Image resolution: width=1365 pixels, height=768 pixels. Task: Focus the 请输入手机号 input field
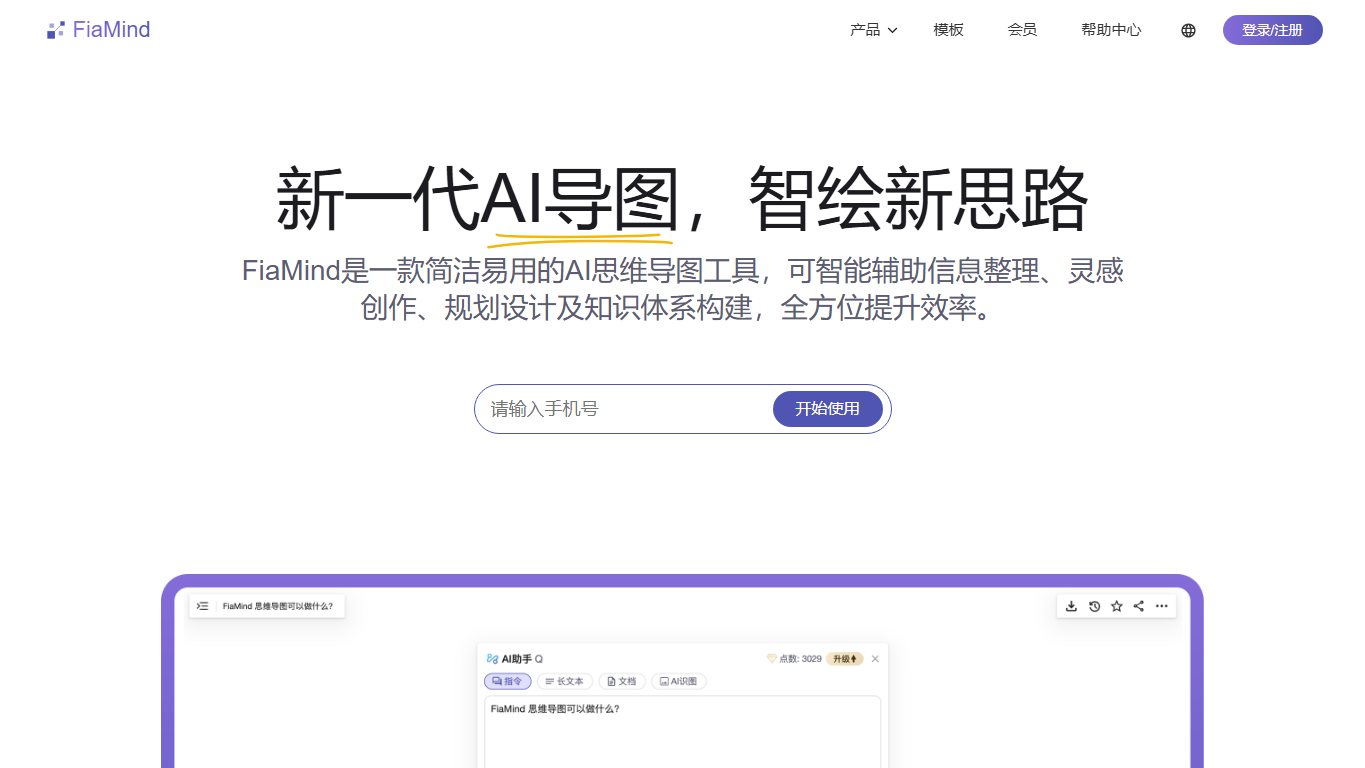[x=627, y=409]
